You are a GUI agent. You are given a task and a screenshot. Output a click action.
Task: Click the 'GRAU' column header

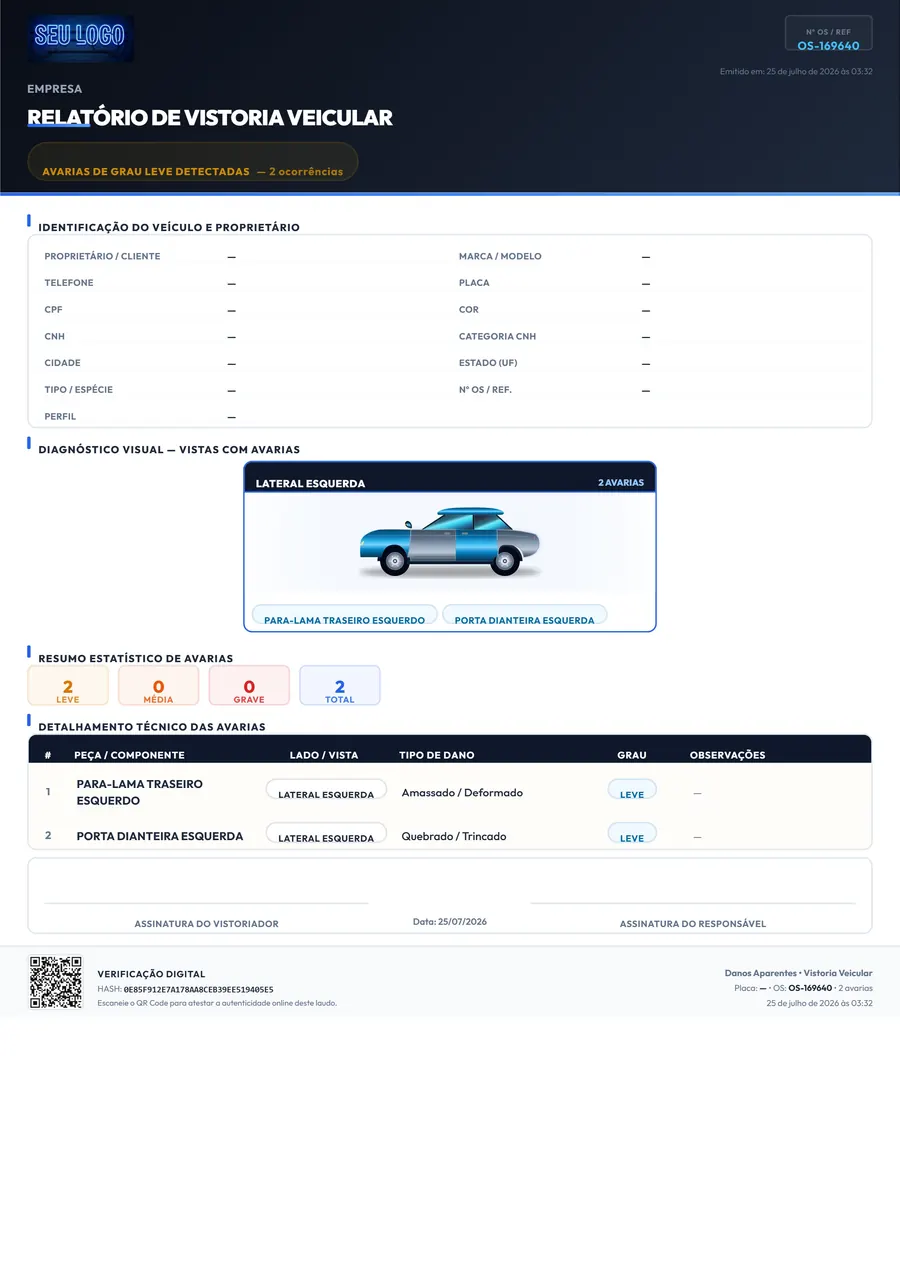pos(632,755)
